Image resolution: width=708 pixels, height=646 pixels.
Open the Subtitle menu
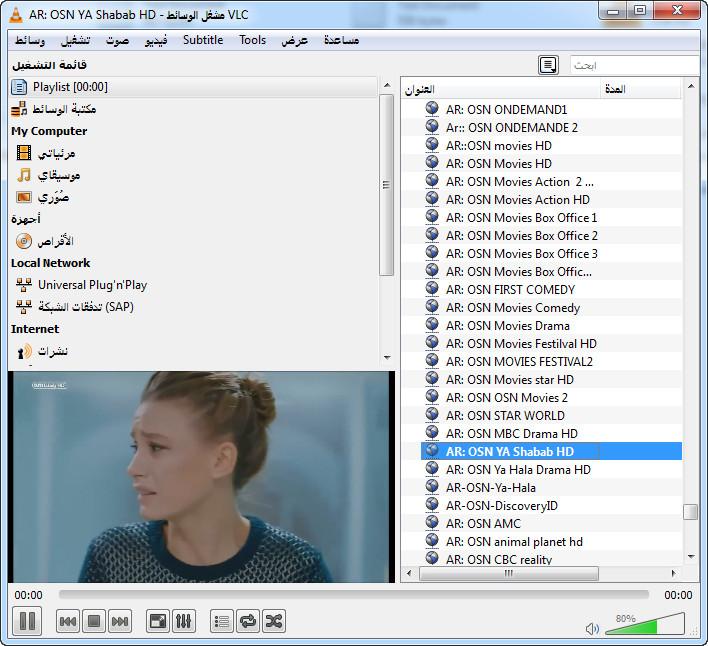point(203,40)
